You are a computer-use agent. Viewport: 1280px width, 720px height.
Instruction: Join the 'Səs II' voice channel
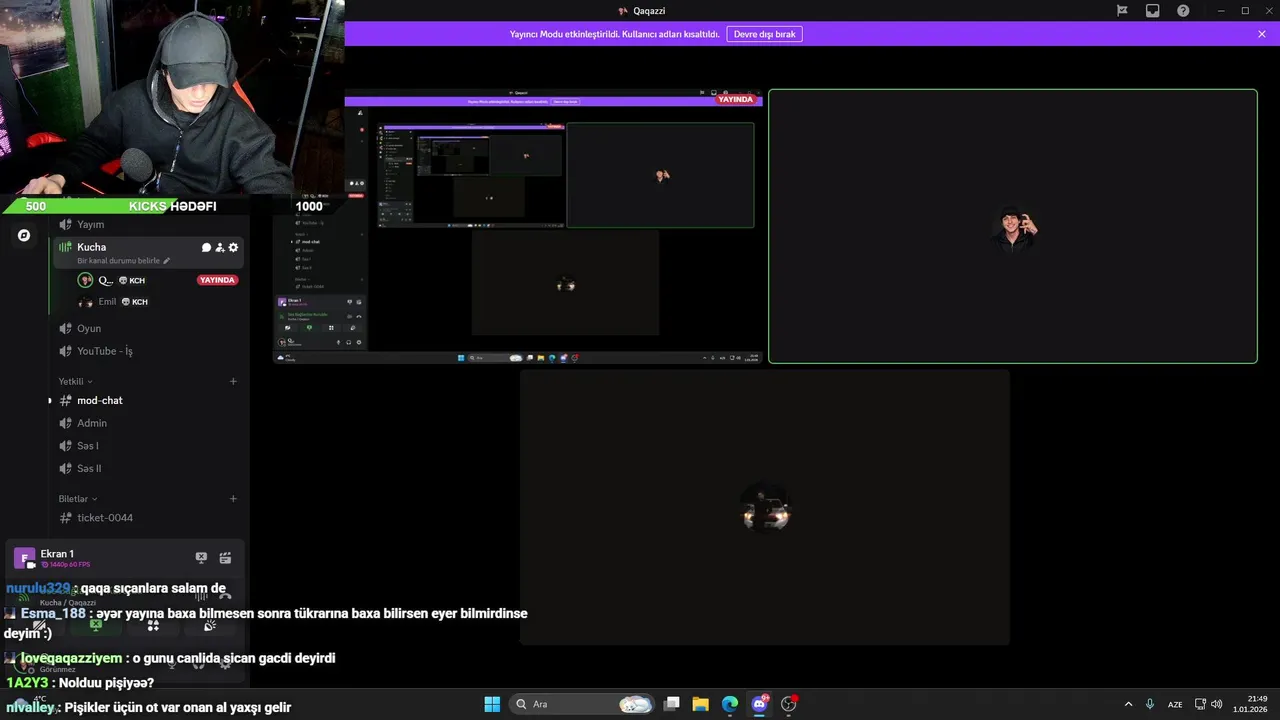pyautogui.click(x=150, y=468)
